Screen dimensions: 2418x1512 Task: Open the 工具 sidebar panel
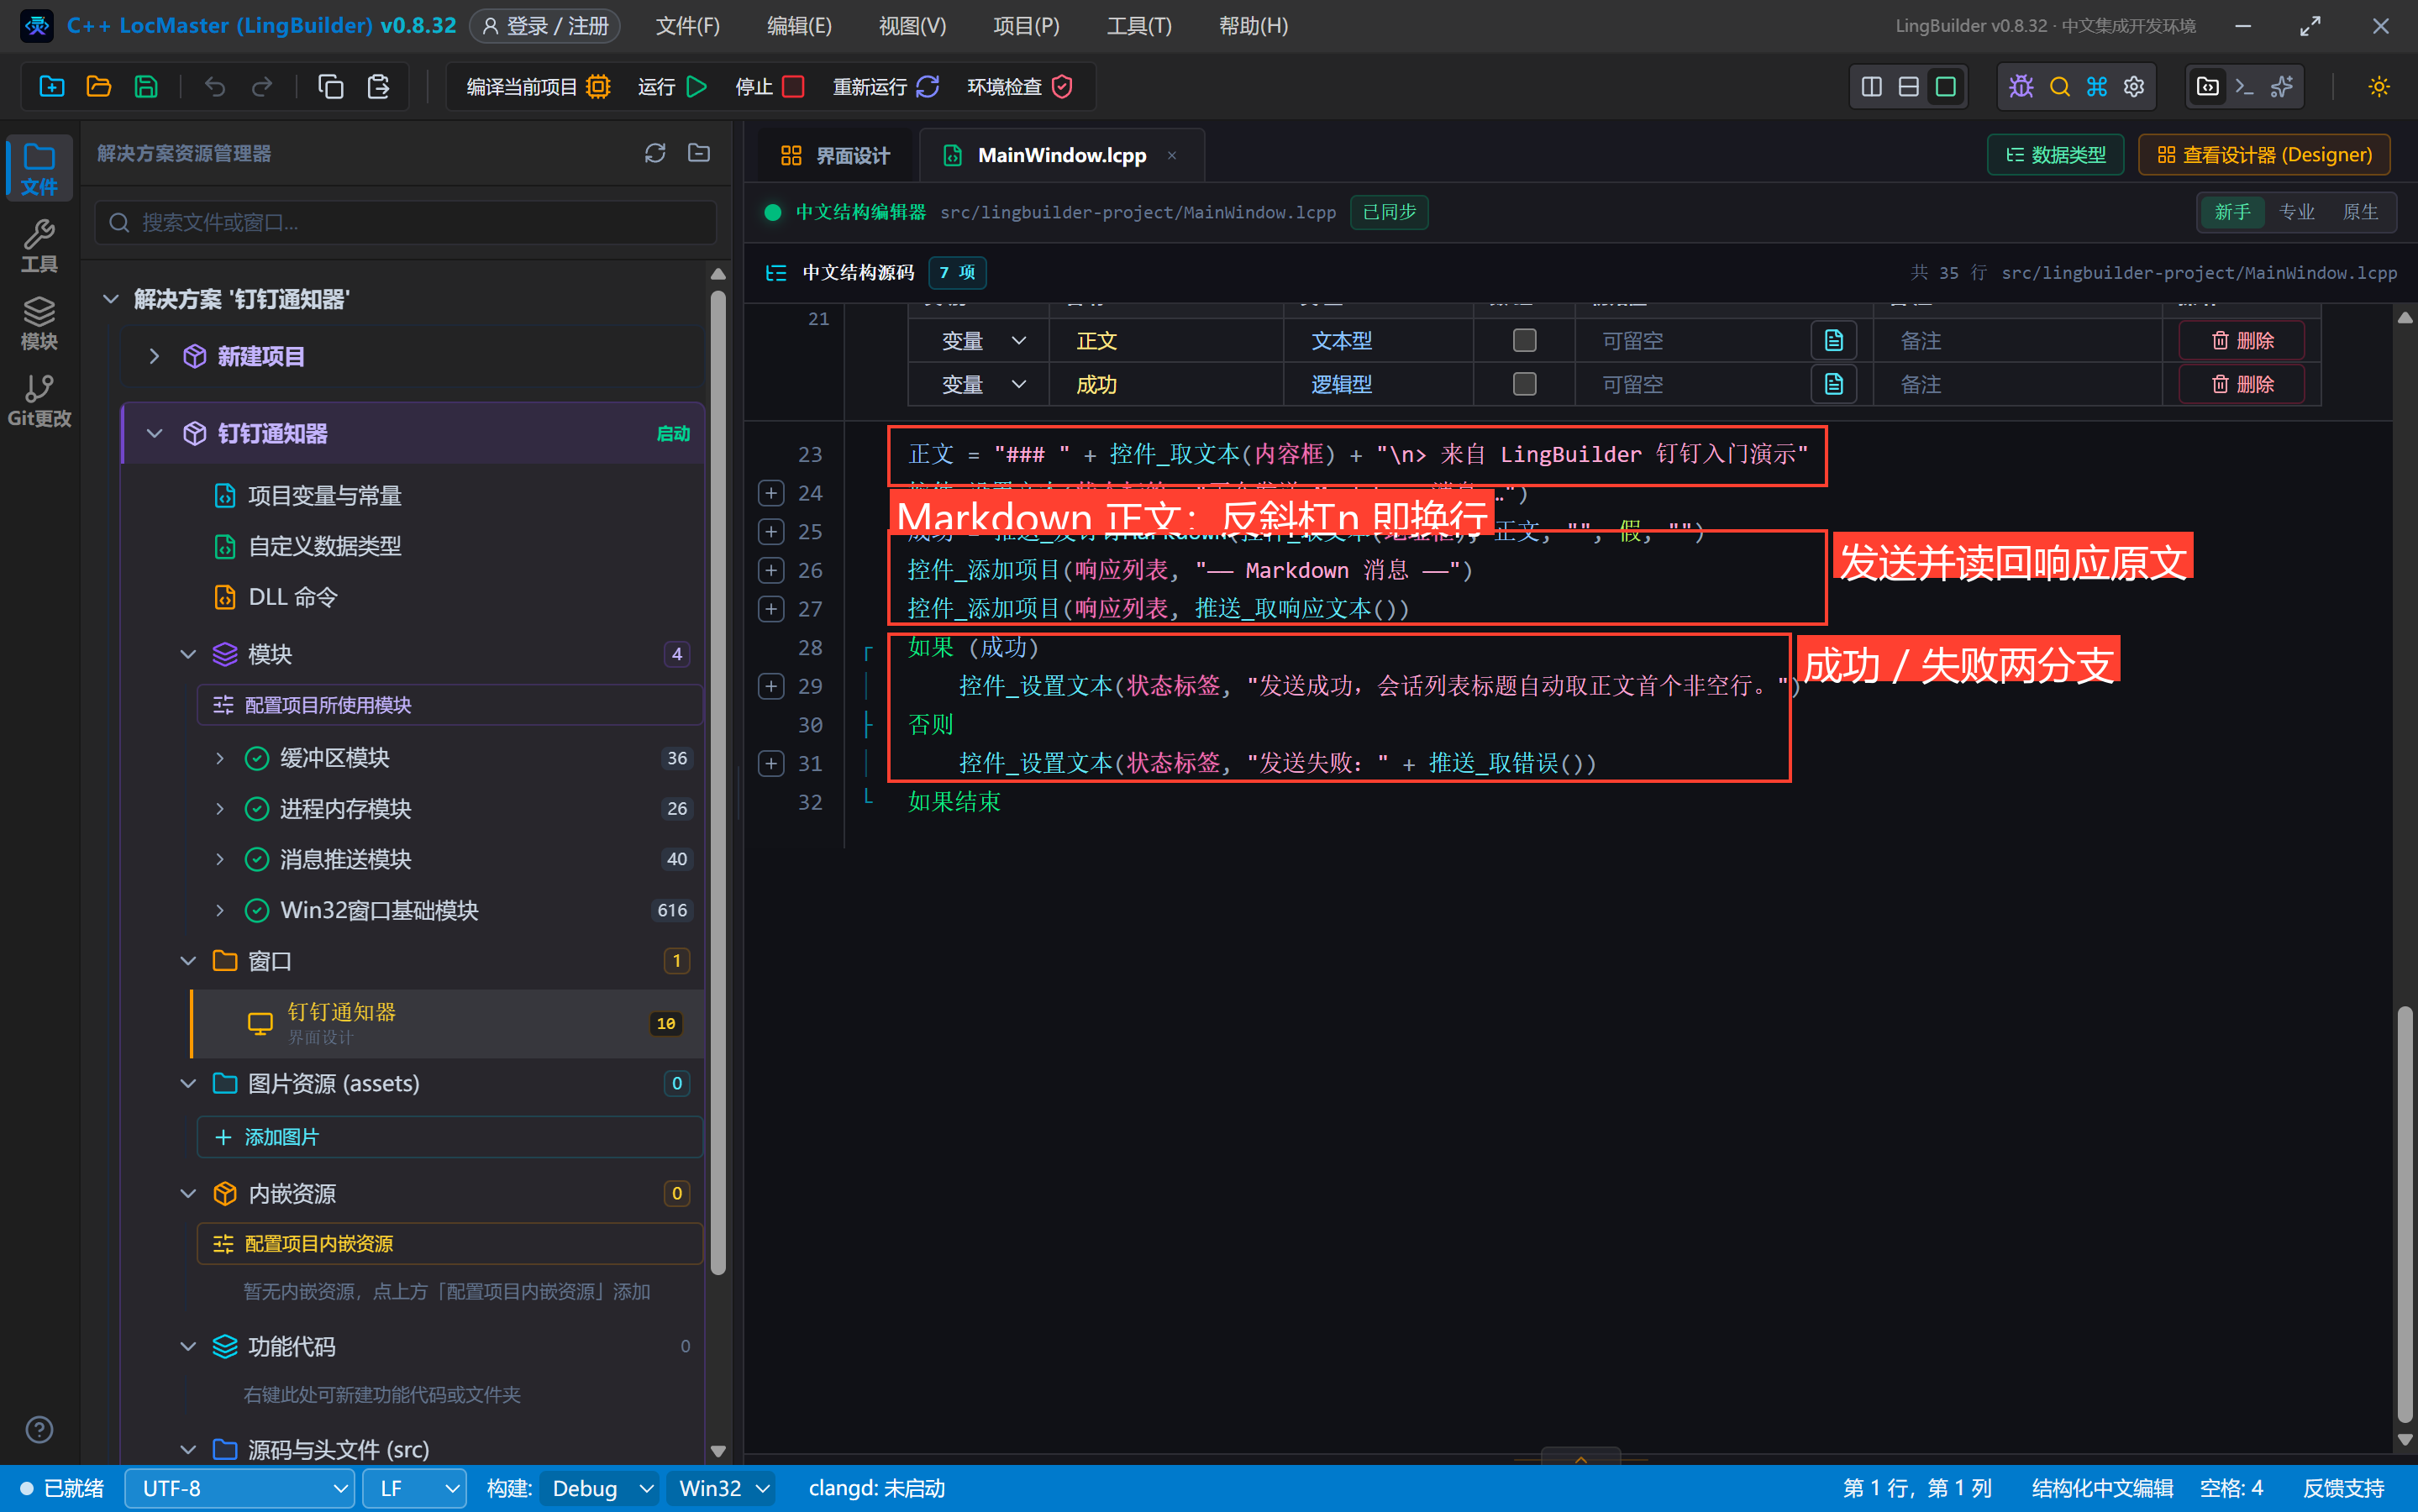coord(39,246)
